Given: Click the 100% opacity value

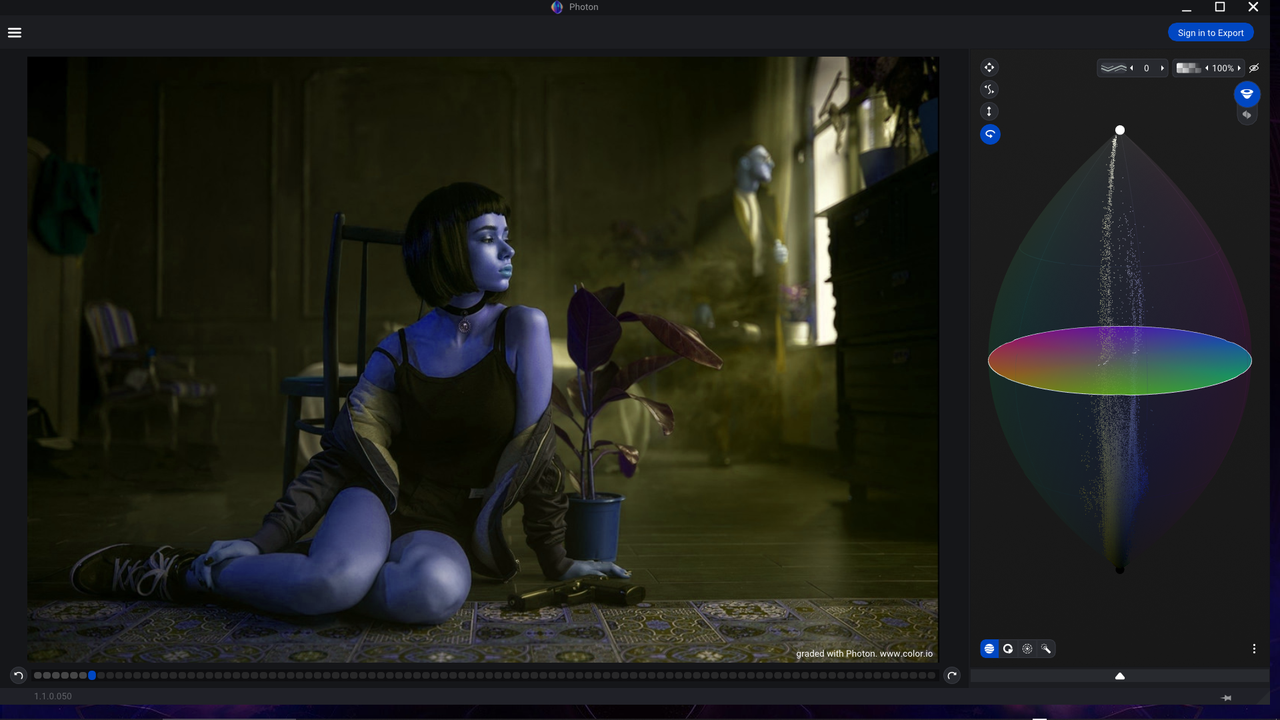Looking at the screenshot, I should pyautogui.click(x=1223, y=68).
